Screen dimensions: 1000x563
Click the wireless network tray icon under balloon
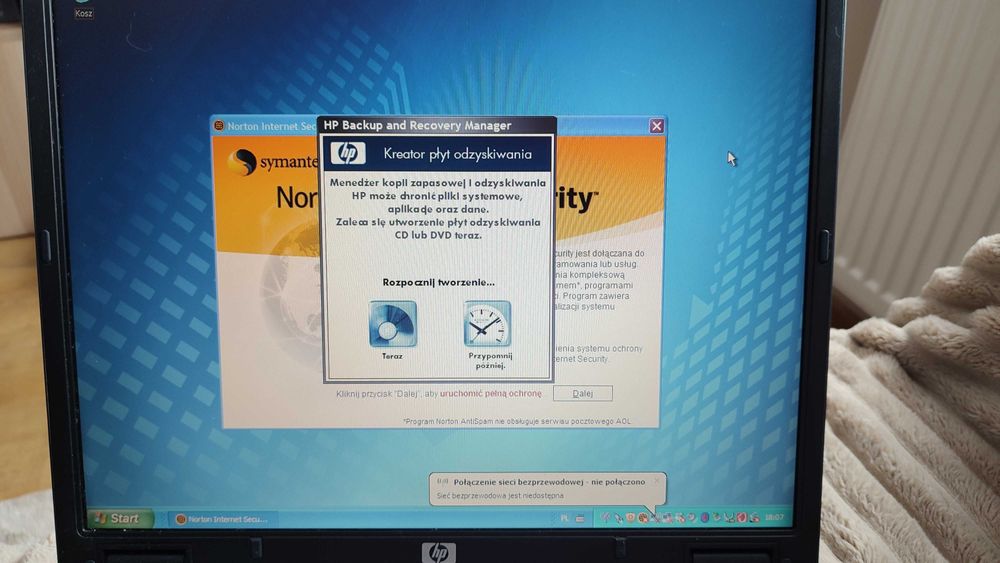point(656,518)
